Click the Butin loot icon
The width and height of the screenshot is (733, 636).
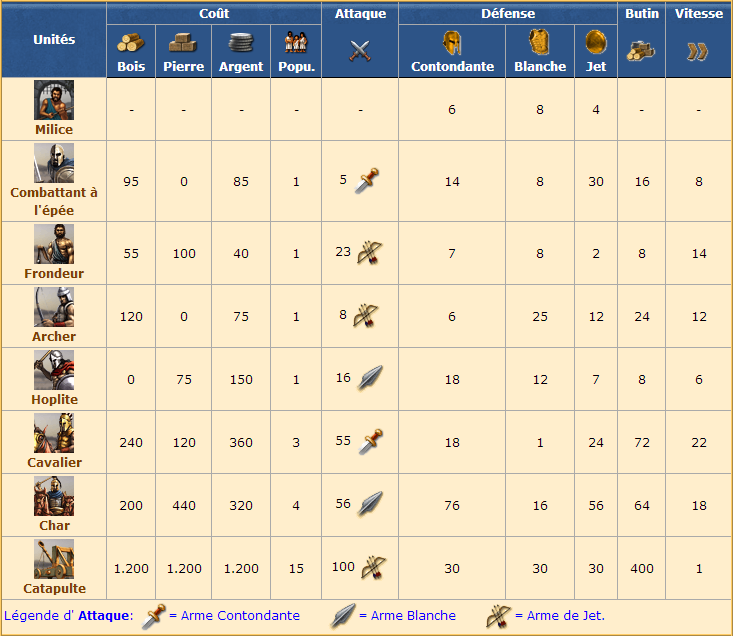[641, 52]
